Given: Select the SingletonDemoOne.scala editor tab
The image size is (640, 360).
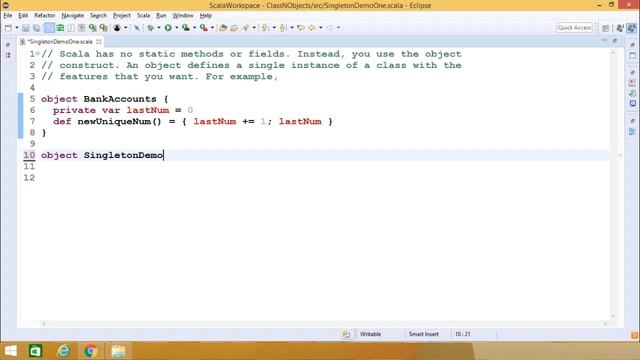Looking at the screenshot, I should (60, 42).
